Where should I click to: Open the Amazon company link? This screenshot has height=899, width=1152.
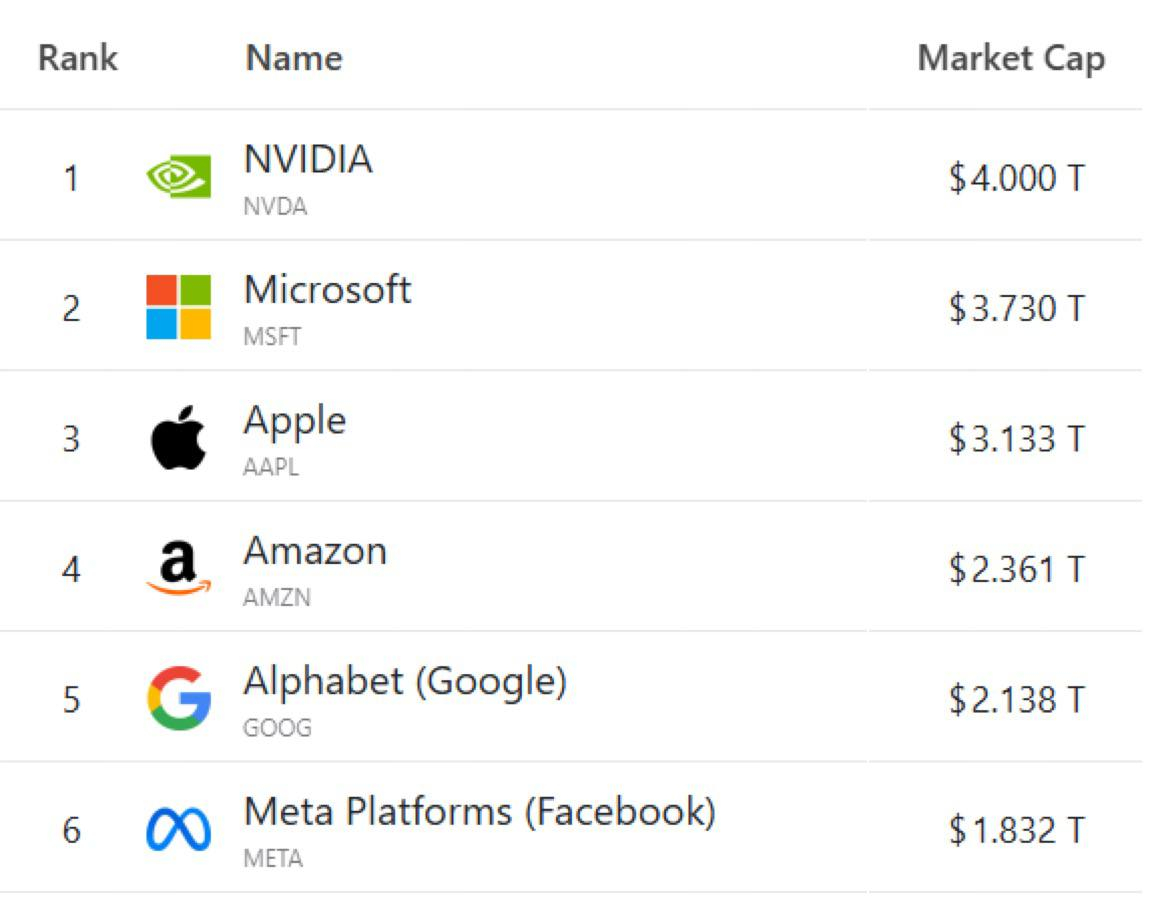tap(315, 551)
